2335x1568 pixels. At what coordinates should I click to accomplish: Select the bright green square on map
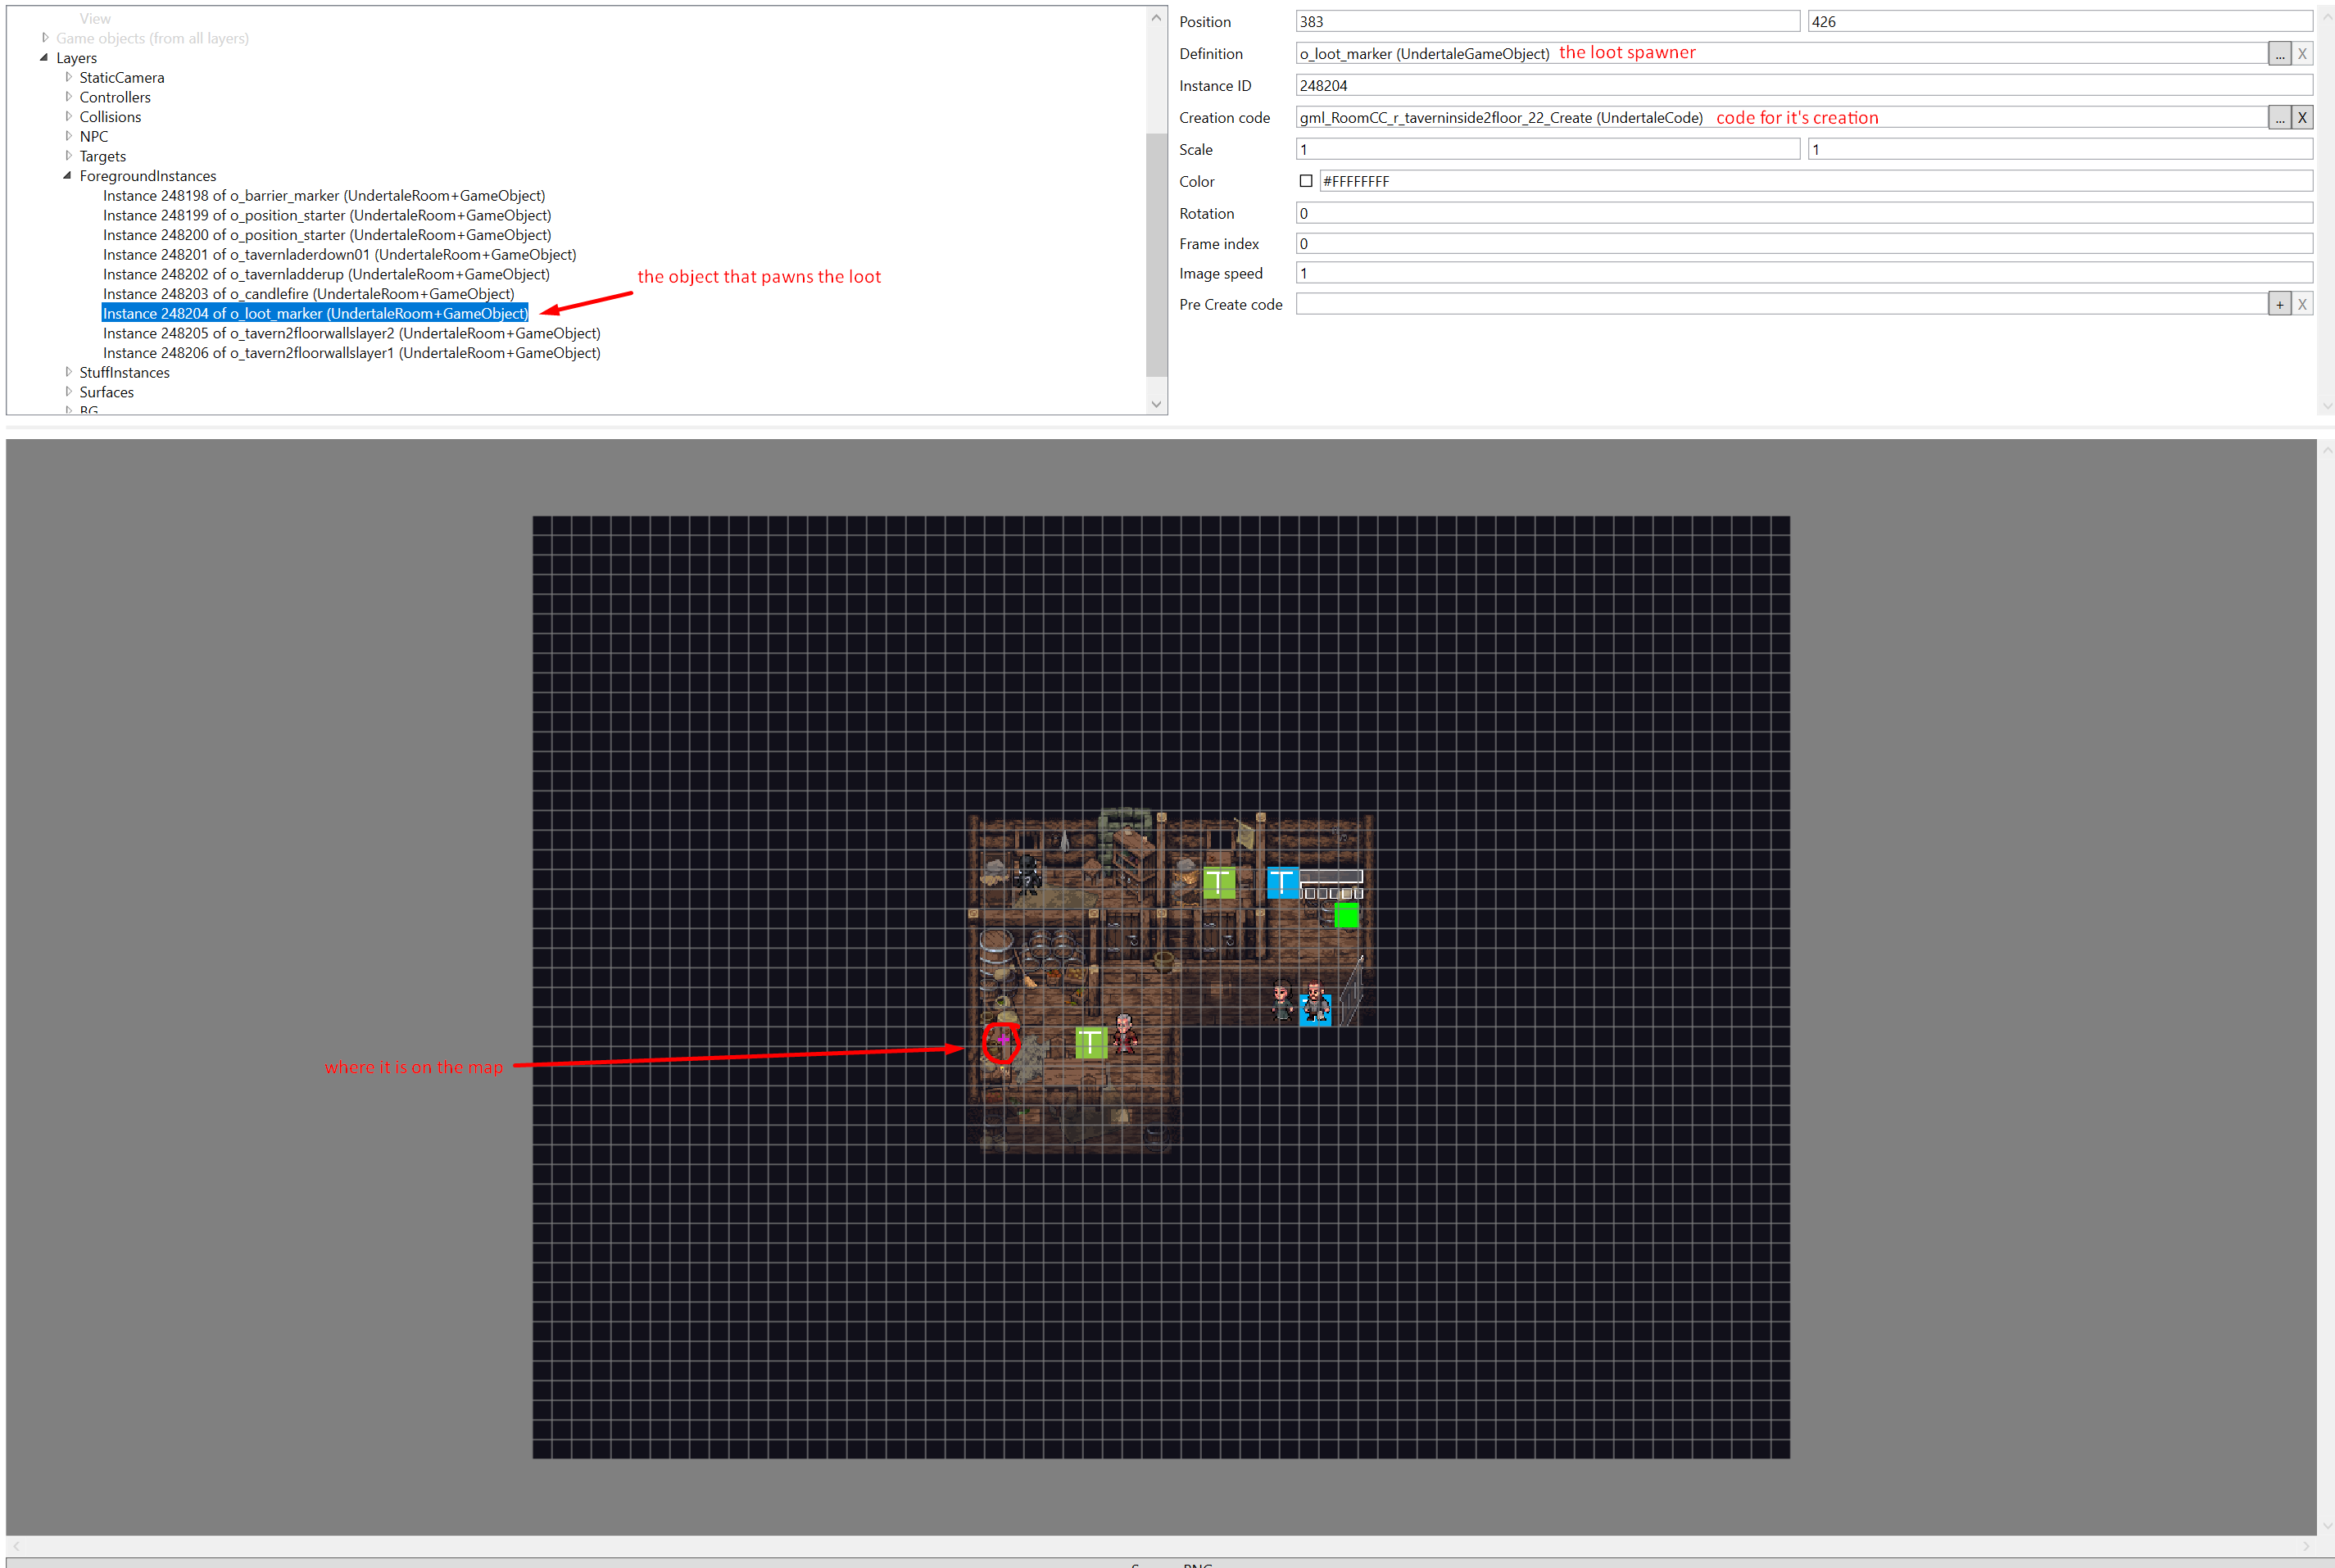pos(1346,915)
